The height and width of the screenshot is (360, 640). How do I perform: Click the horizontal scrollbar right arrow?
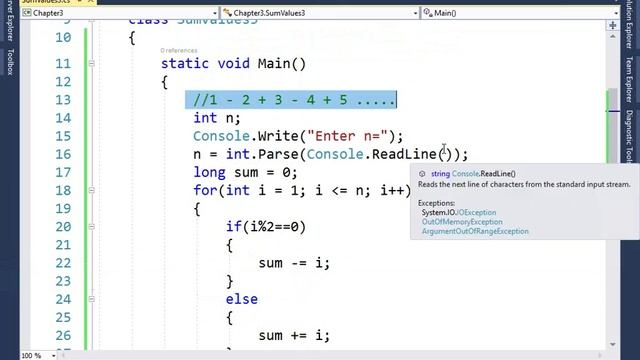[600, 356]
